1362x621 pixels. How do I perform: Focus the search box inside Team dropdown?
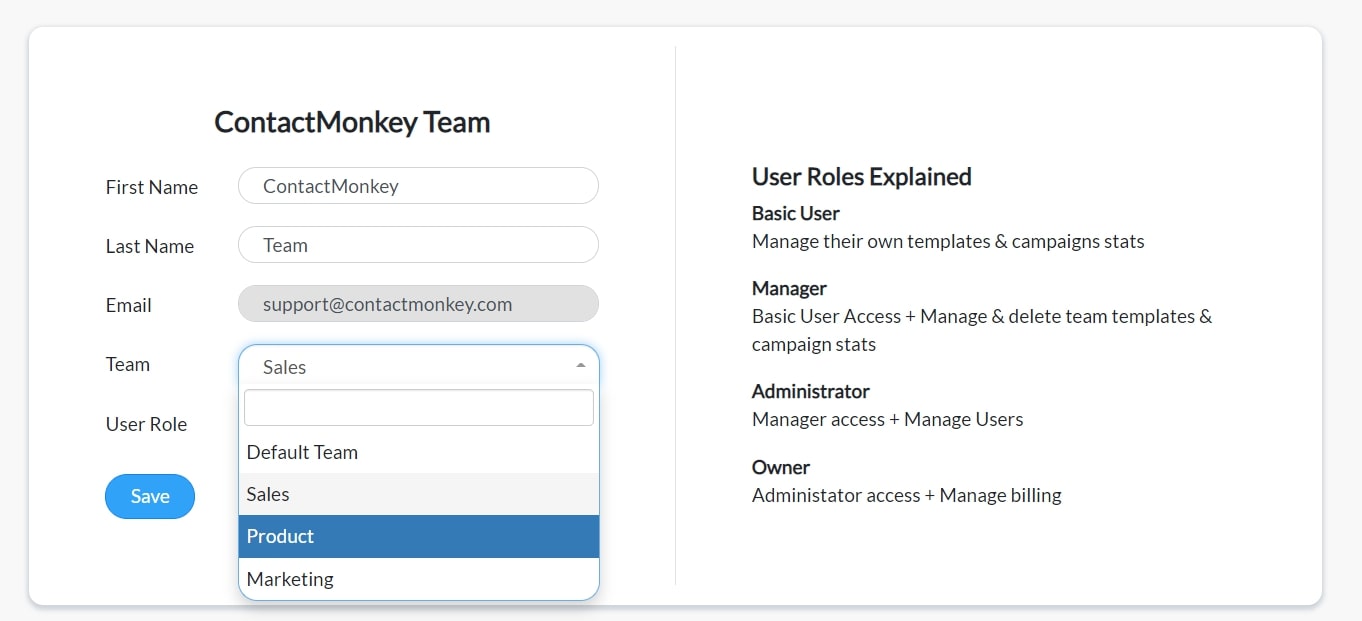[418, 408]
